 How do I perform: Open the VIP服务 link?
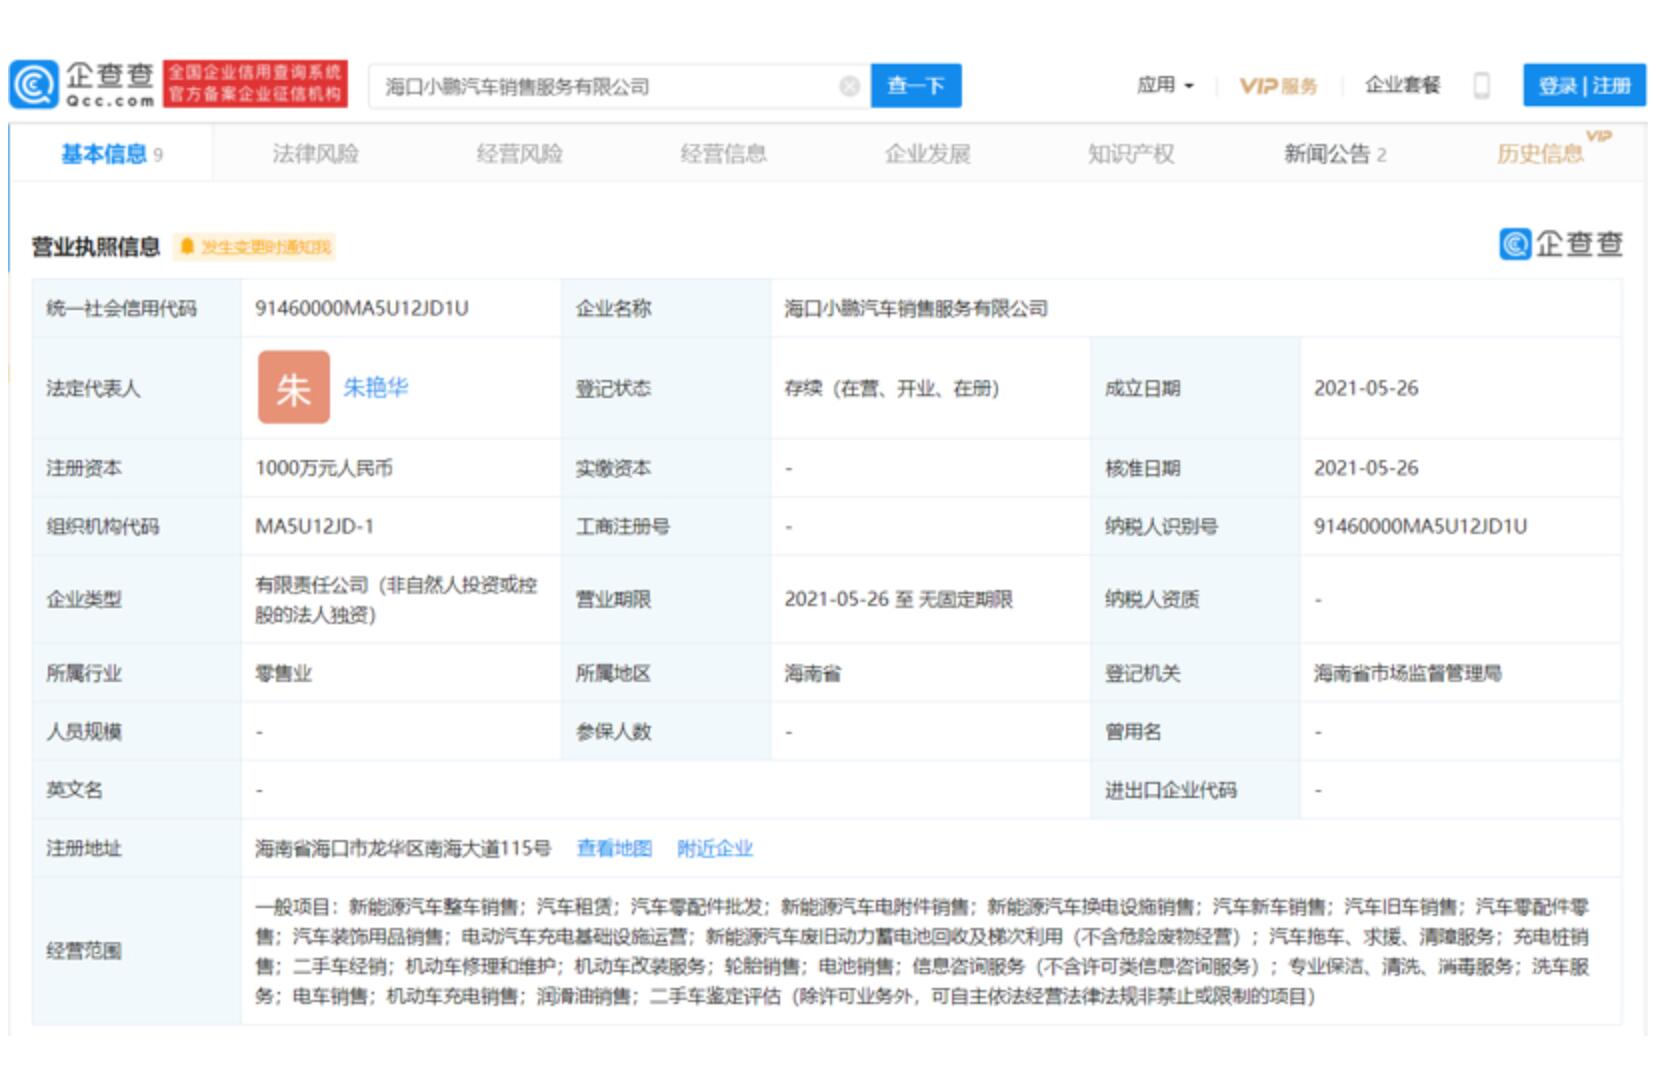pos(1278,86)
